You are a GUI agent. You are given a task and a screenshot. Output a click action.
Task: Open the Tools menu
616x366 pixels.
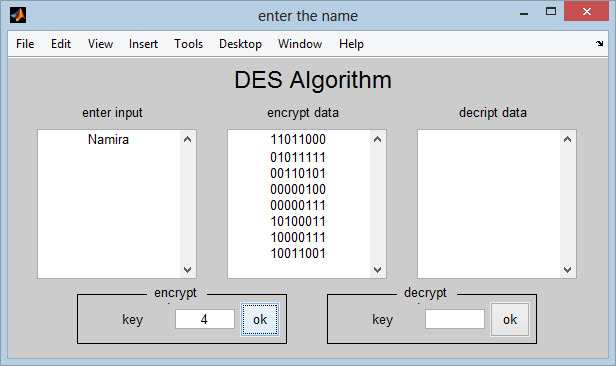click(x=189, y=44)
